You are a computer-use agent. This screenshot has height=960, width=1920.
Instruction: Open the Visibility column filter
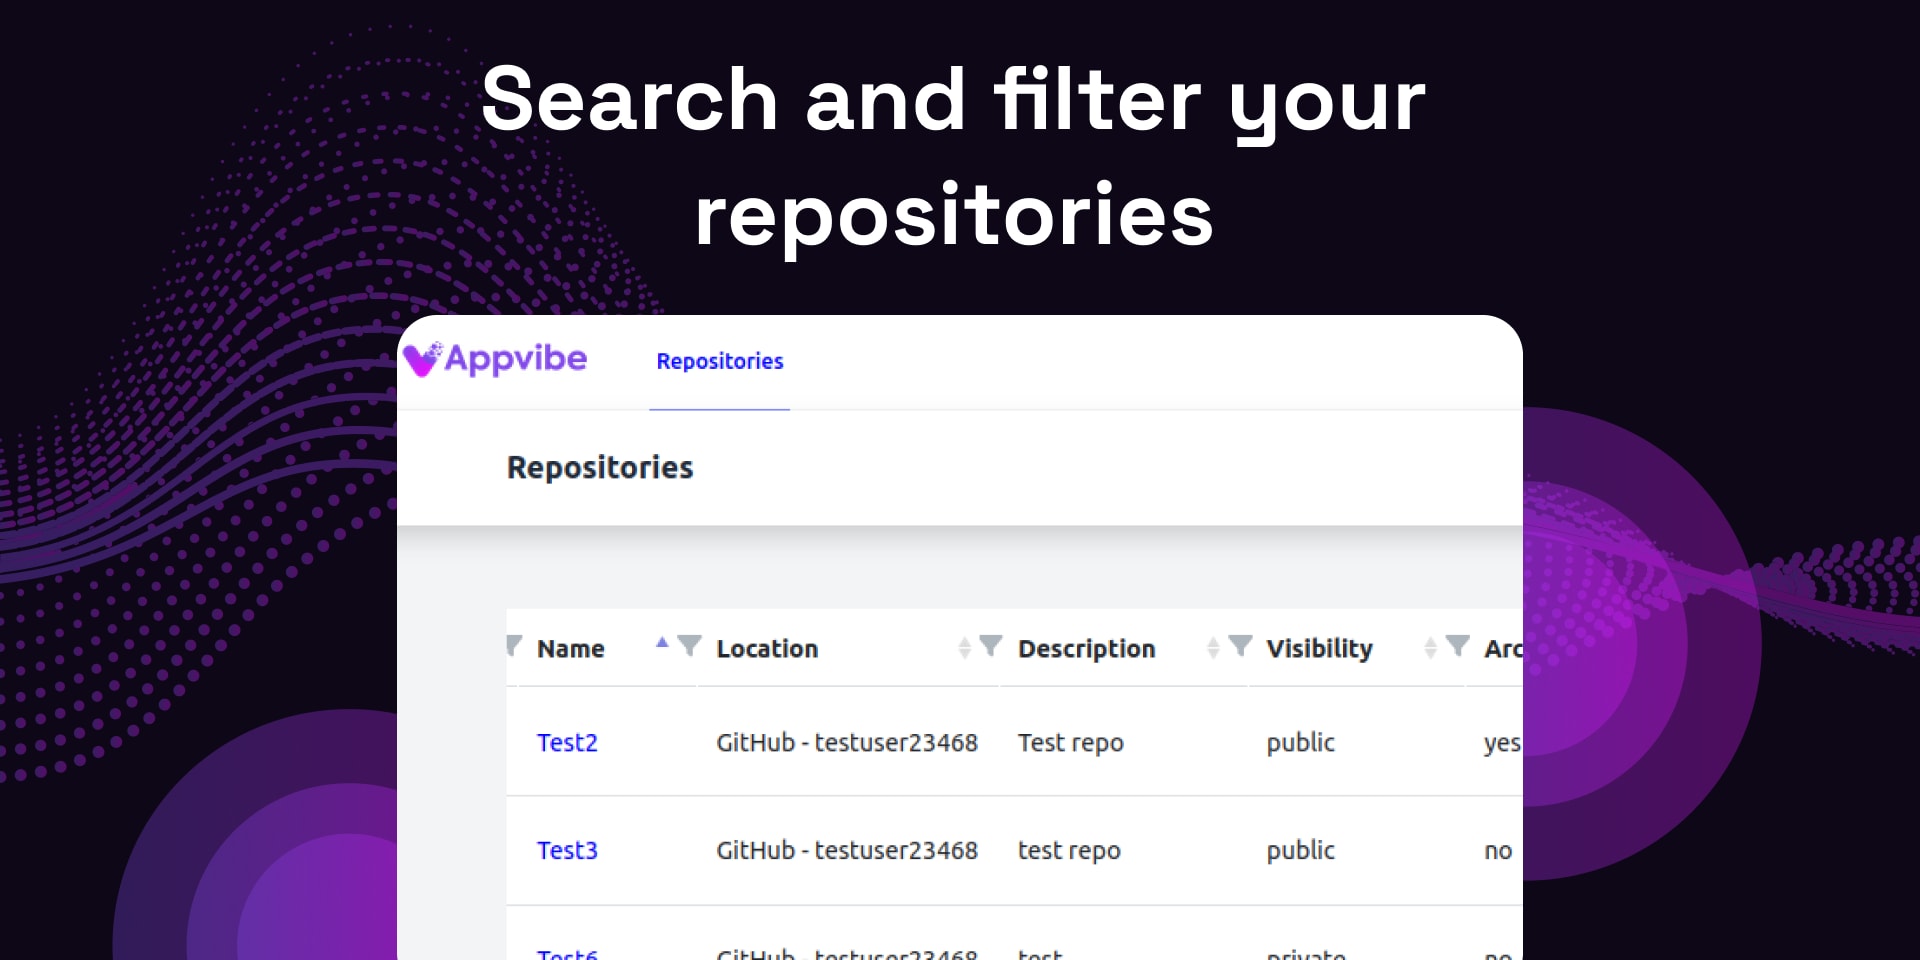(1458, 646)
